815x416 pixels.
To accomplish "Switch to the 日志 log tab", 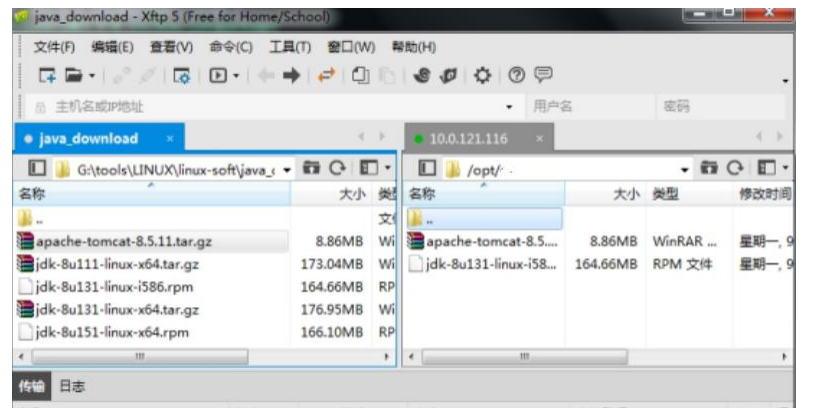I will coord(72,386).
